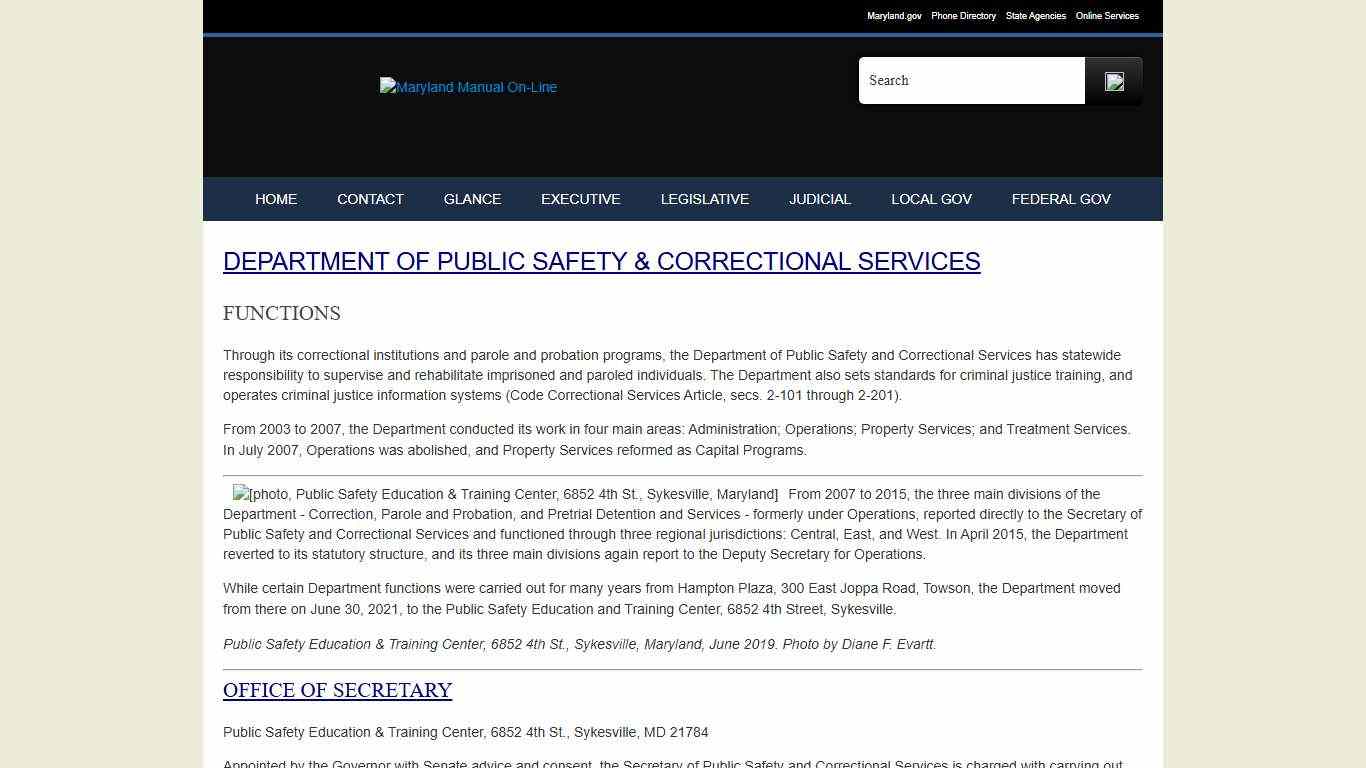Click the photo caption by Diane F. Evartt
1366x768 pixels.
[x=579, y=644]
